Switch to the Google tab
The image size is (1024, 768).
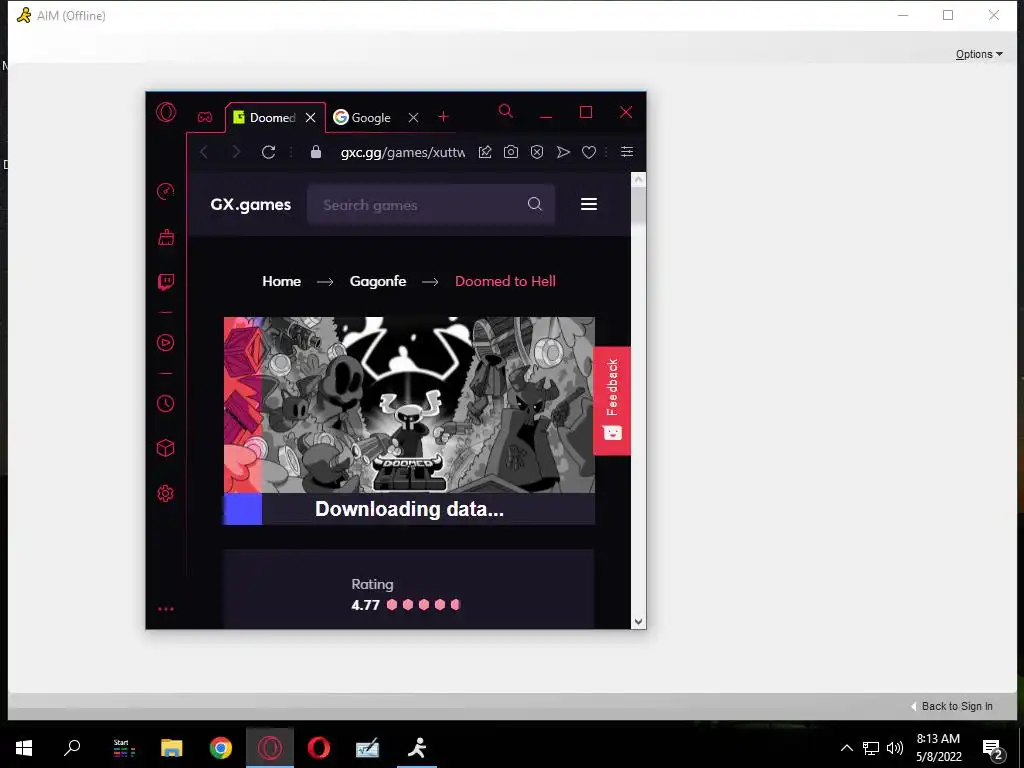point(370,118)
